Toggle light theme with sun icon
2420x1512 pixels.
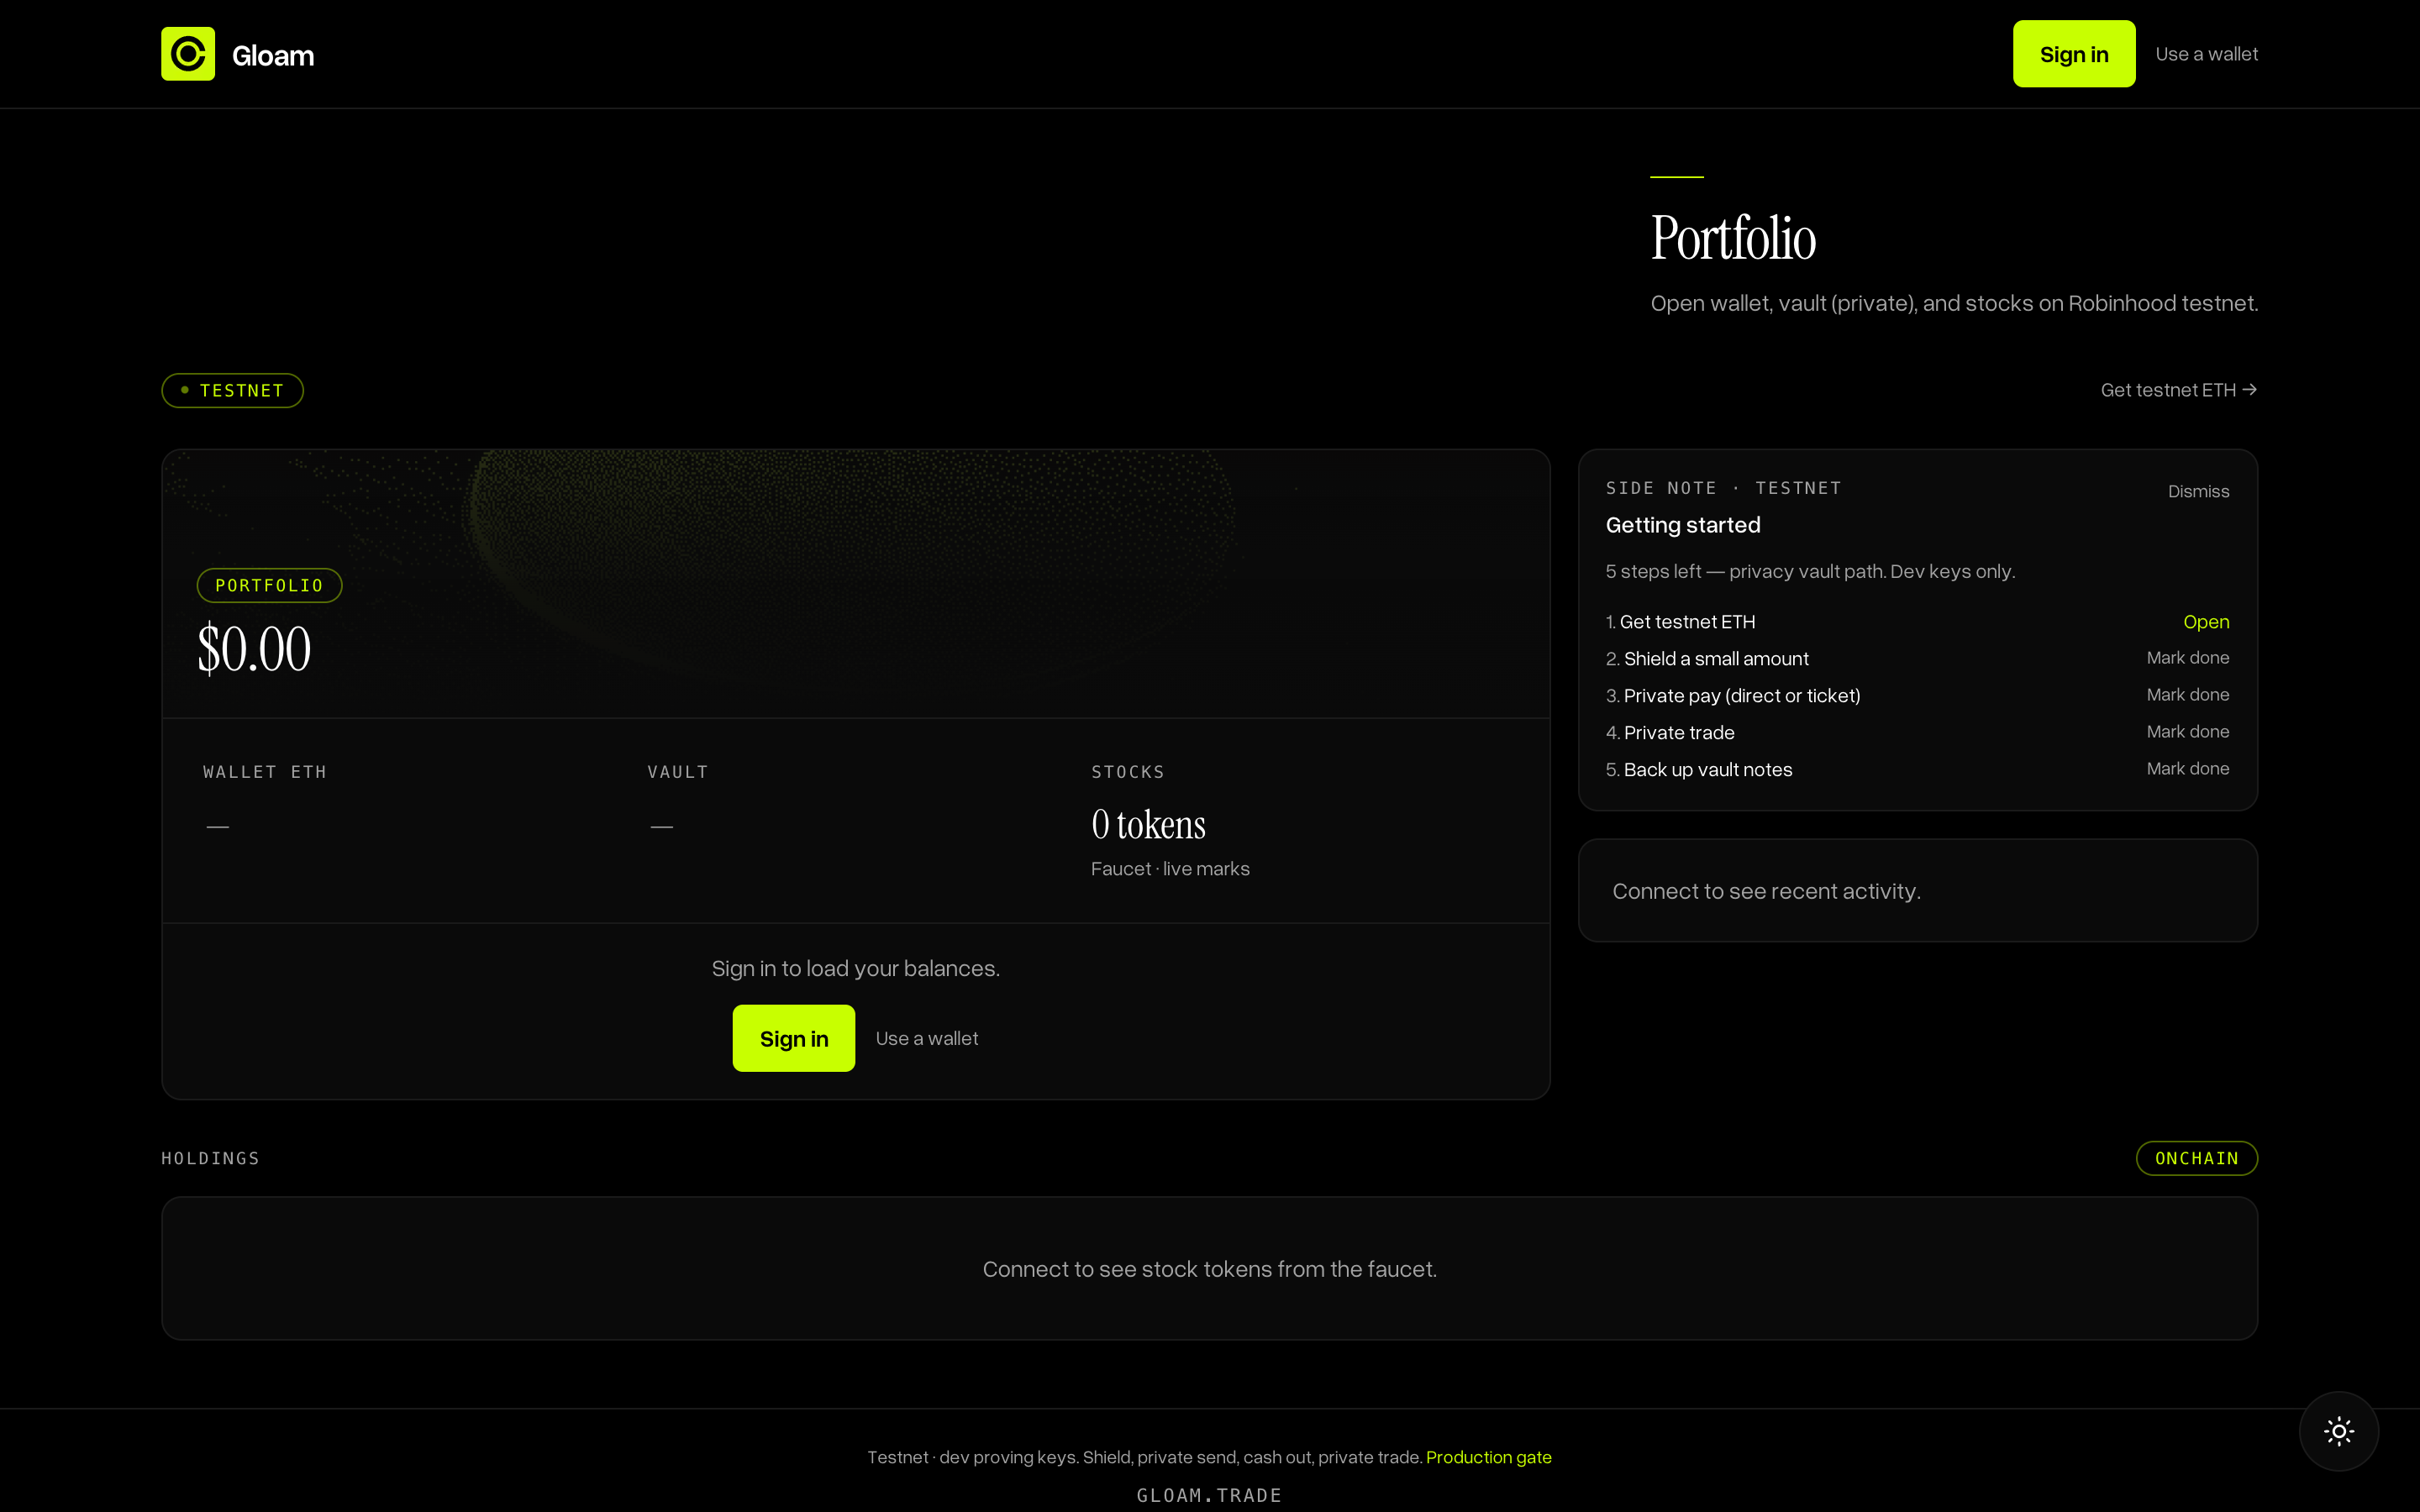pyautogui.click(x=2339, y=1431)
